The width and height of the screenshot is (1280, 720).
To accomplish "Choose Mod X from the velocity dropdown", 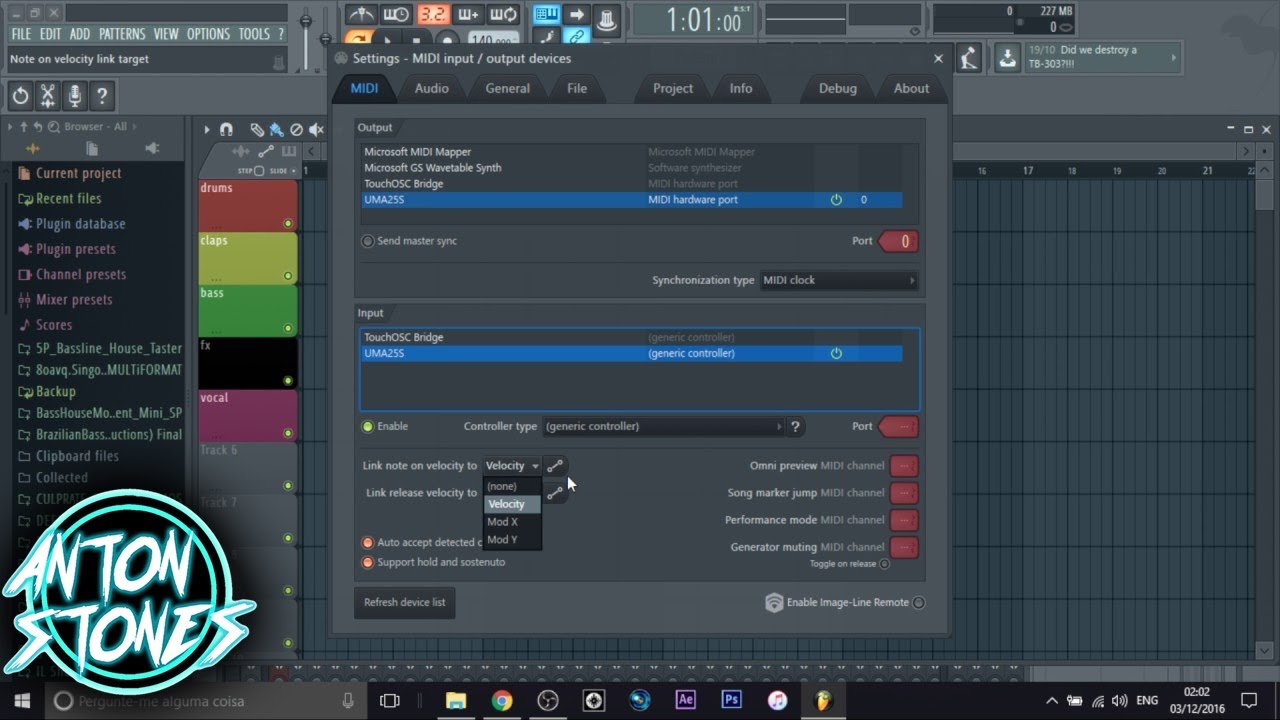I will pyautogui.click(x=512, y=522).
